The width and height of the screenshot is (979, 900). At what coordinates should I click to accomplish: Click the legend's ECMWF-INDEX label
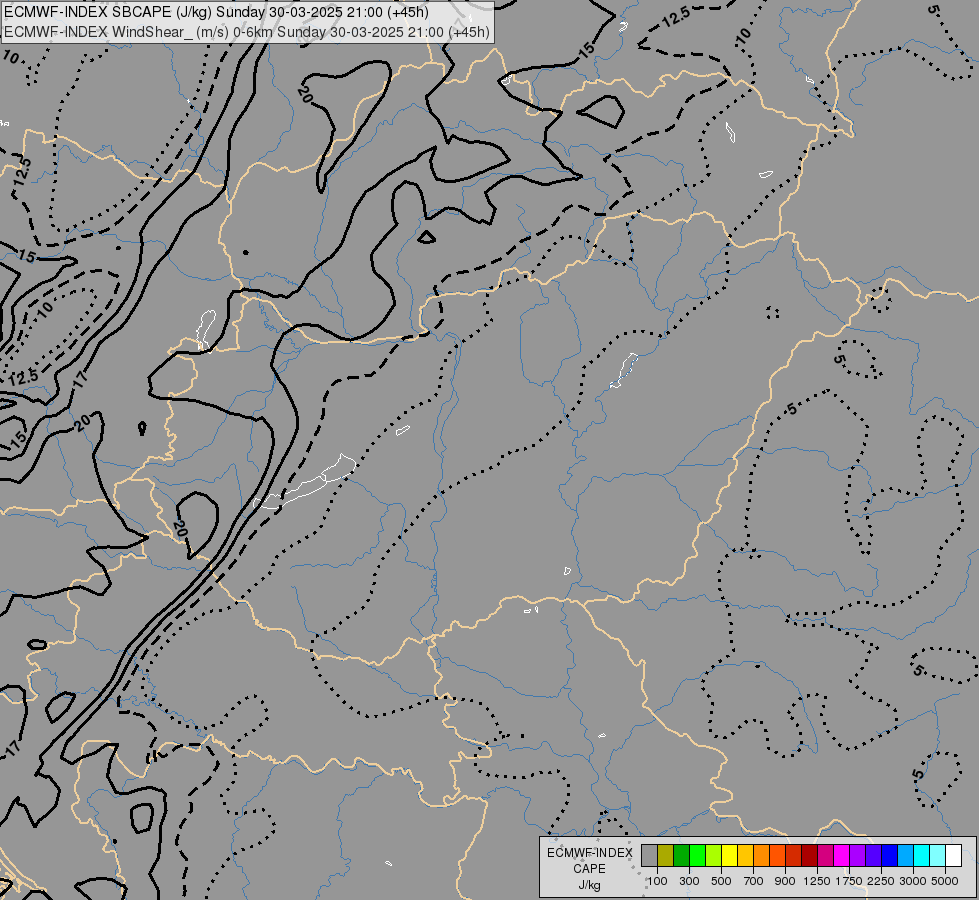tap(589, 853)
